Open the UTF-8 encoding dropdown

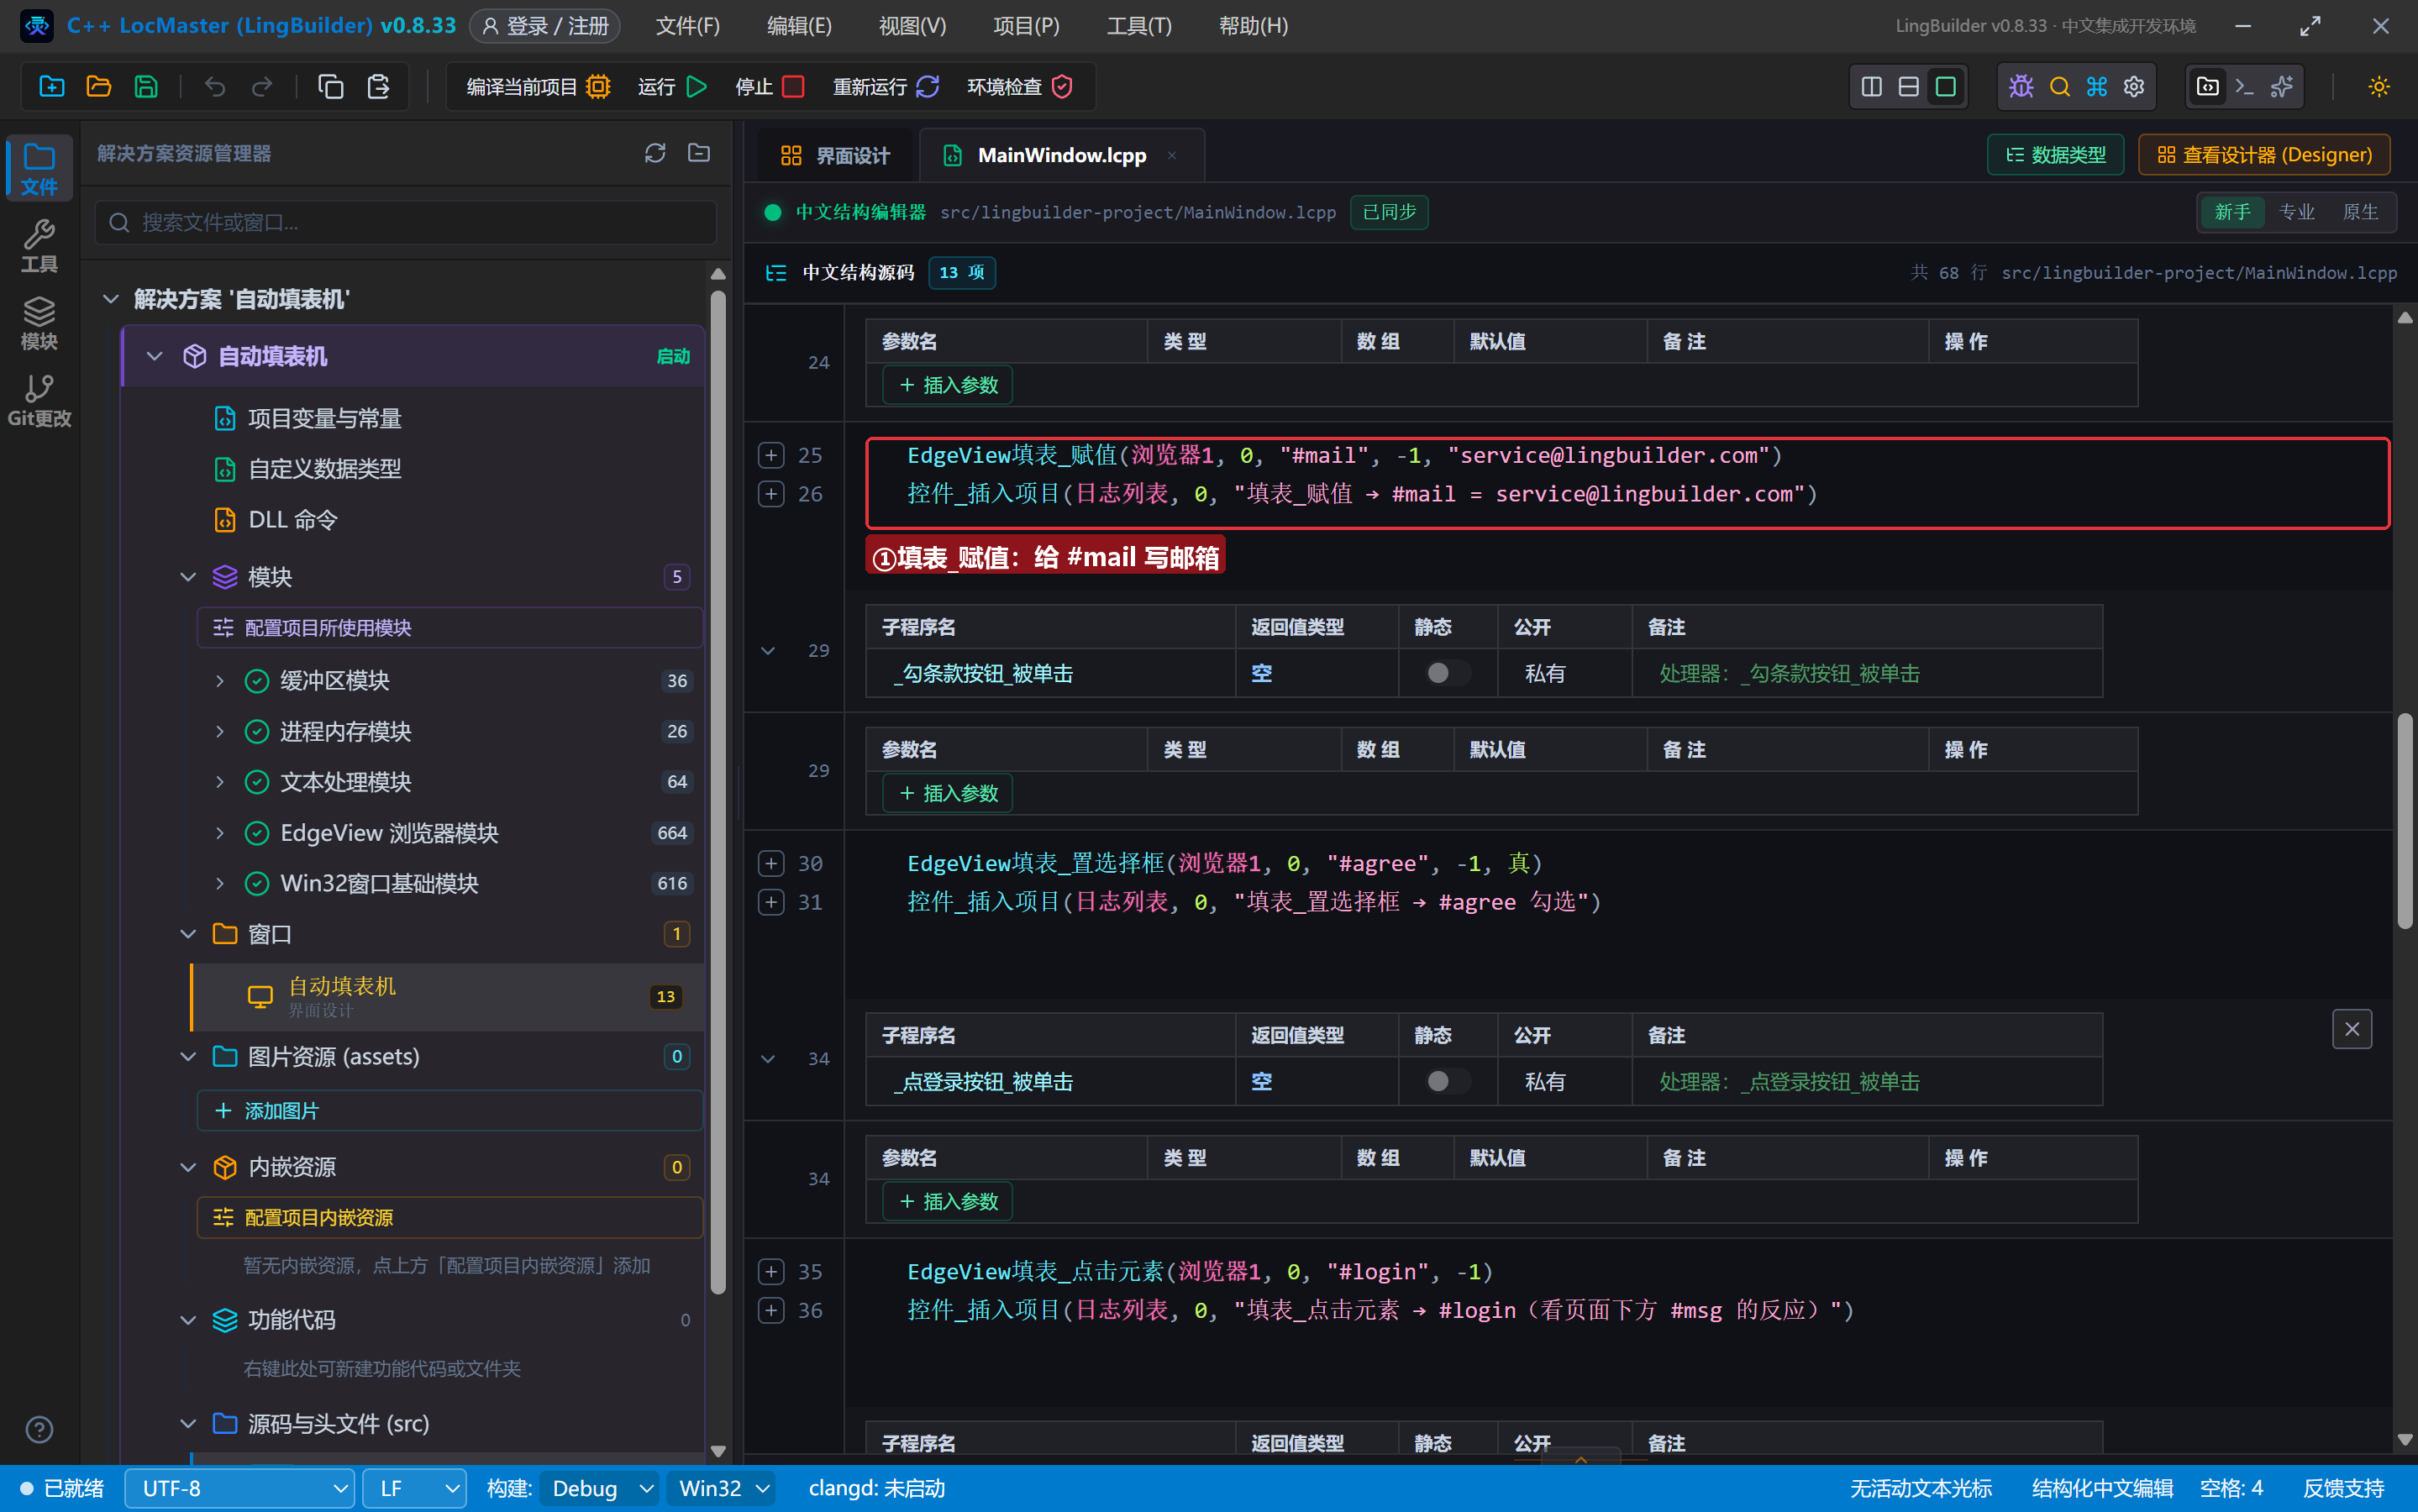tap(240, 1488)
